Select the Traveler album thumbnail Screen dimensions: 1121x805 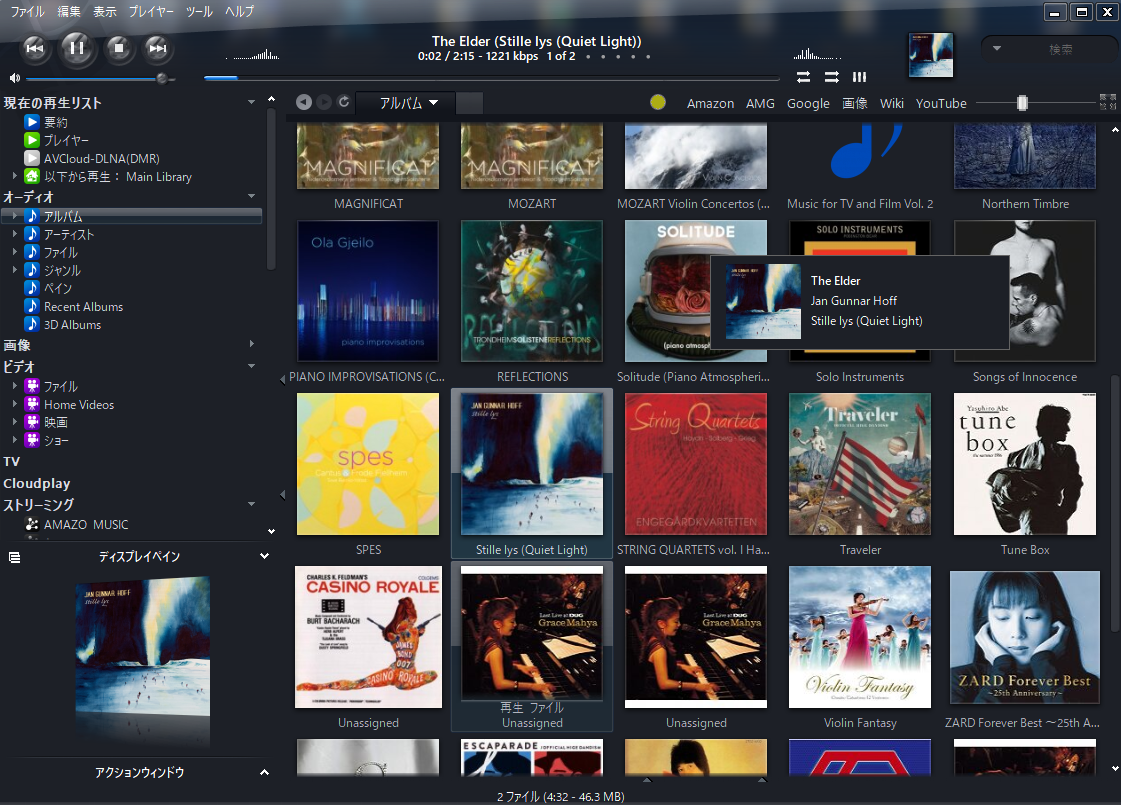point(859,464)
